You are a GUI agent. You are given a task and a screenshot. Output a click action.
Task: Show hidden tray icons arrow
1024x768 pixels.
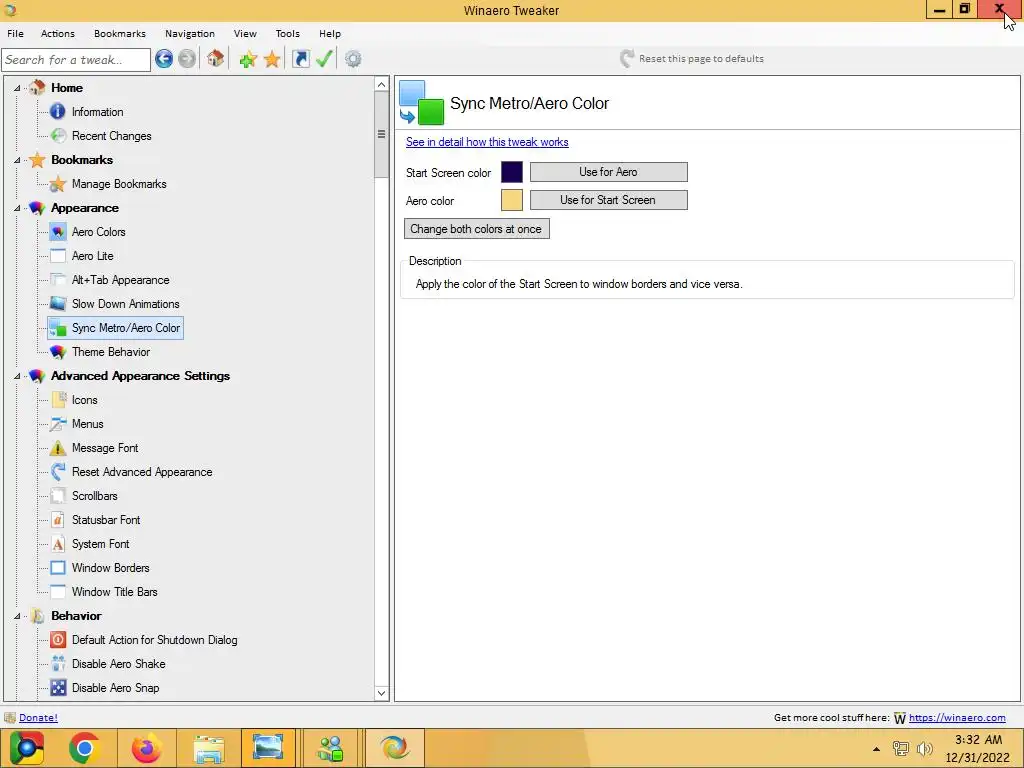[876, 749]
